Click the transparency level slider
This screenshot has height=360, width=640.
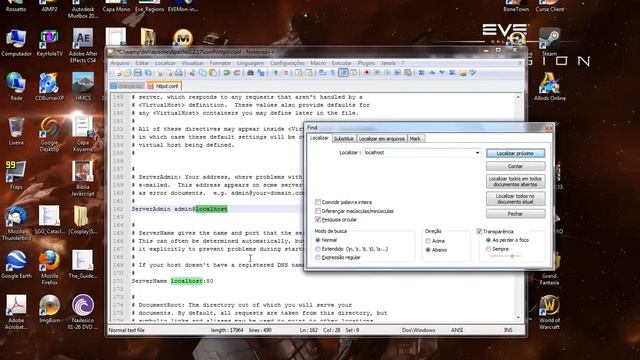point(512,256)
